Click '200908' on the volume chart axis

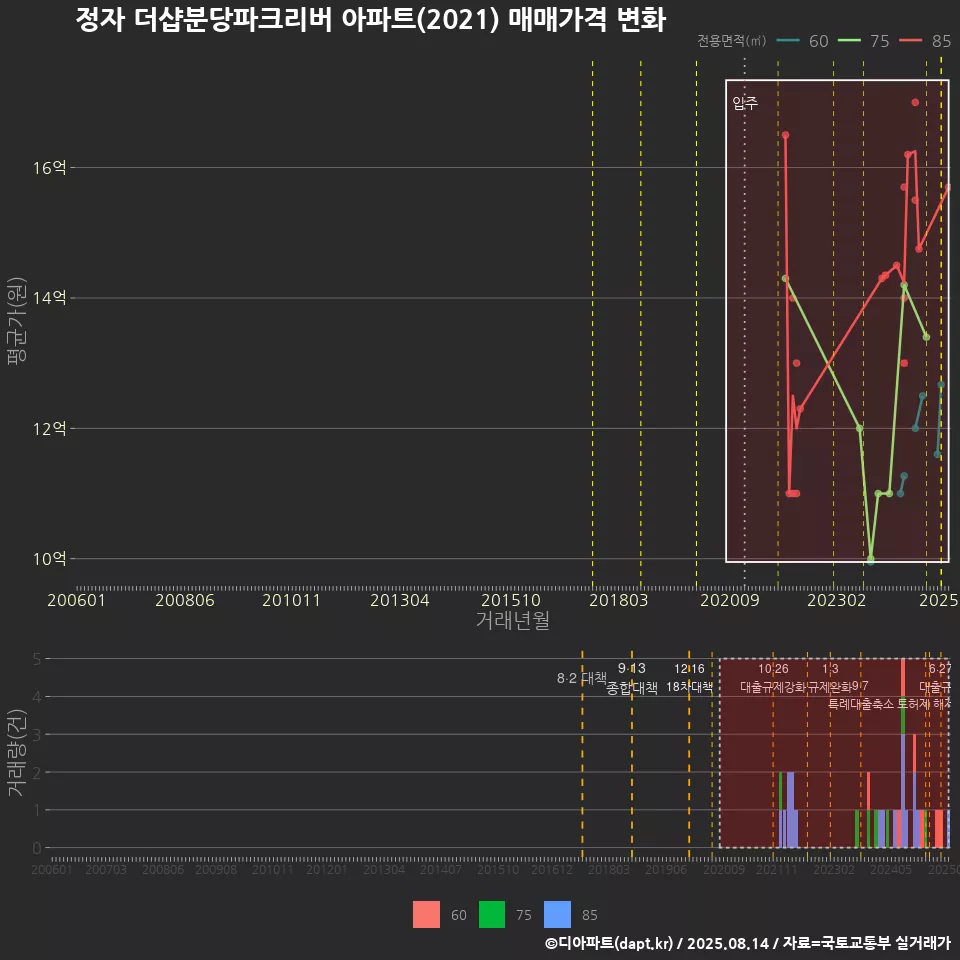tap(216, 869)
